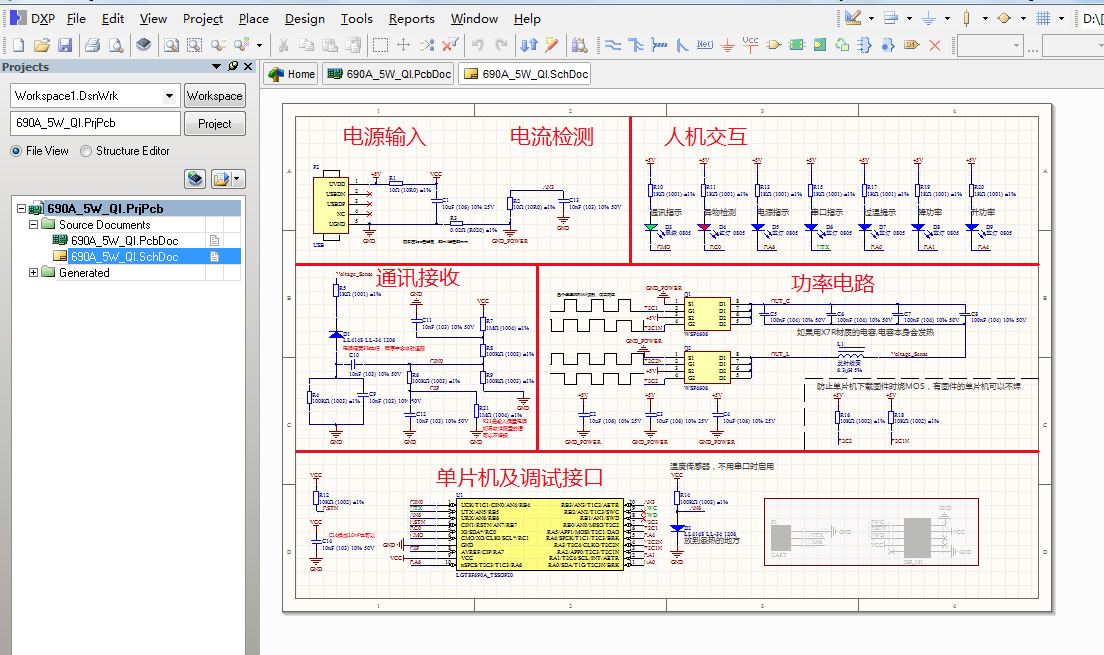The image size is (1104, 655).
Task: Open the Place menu
Action: click(253, 19)
